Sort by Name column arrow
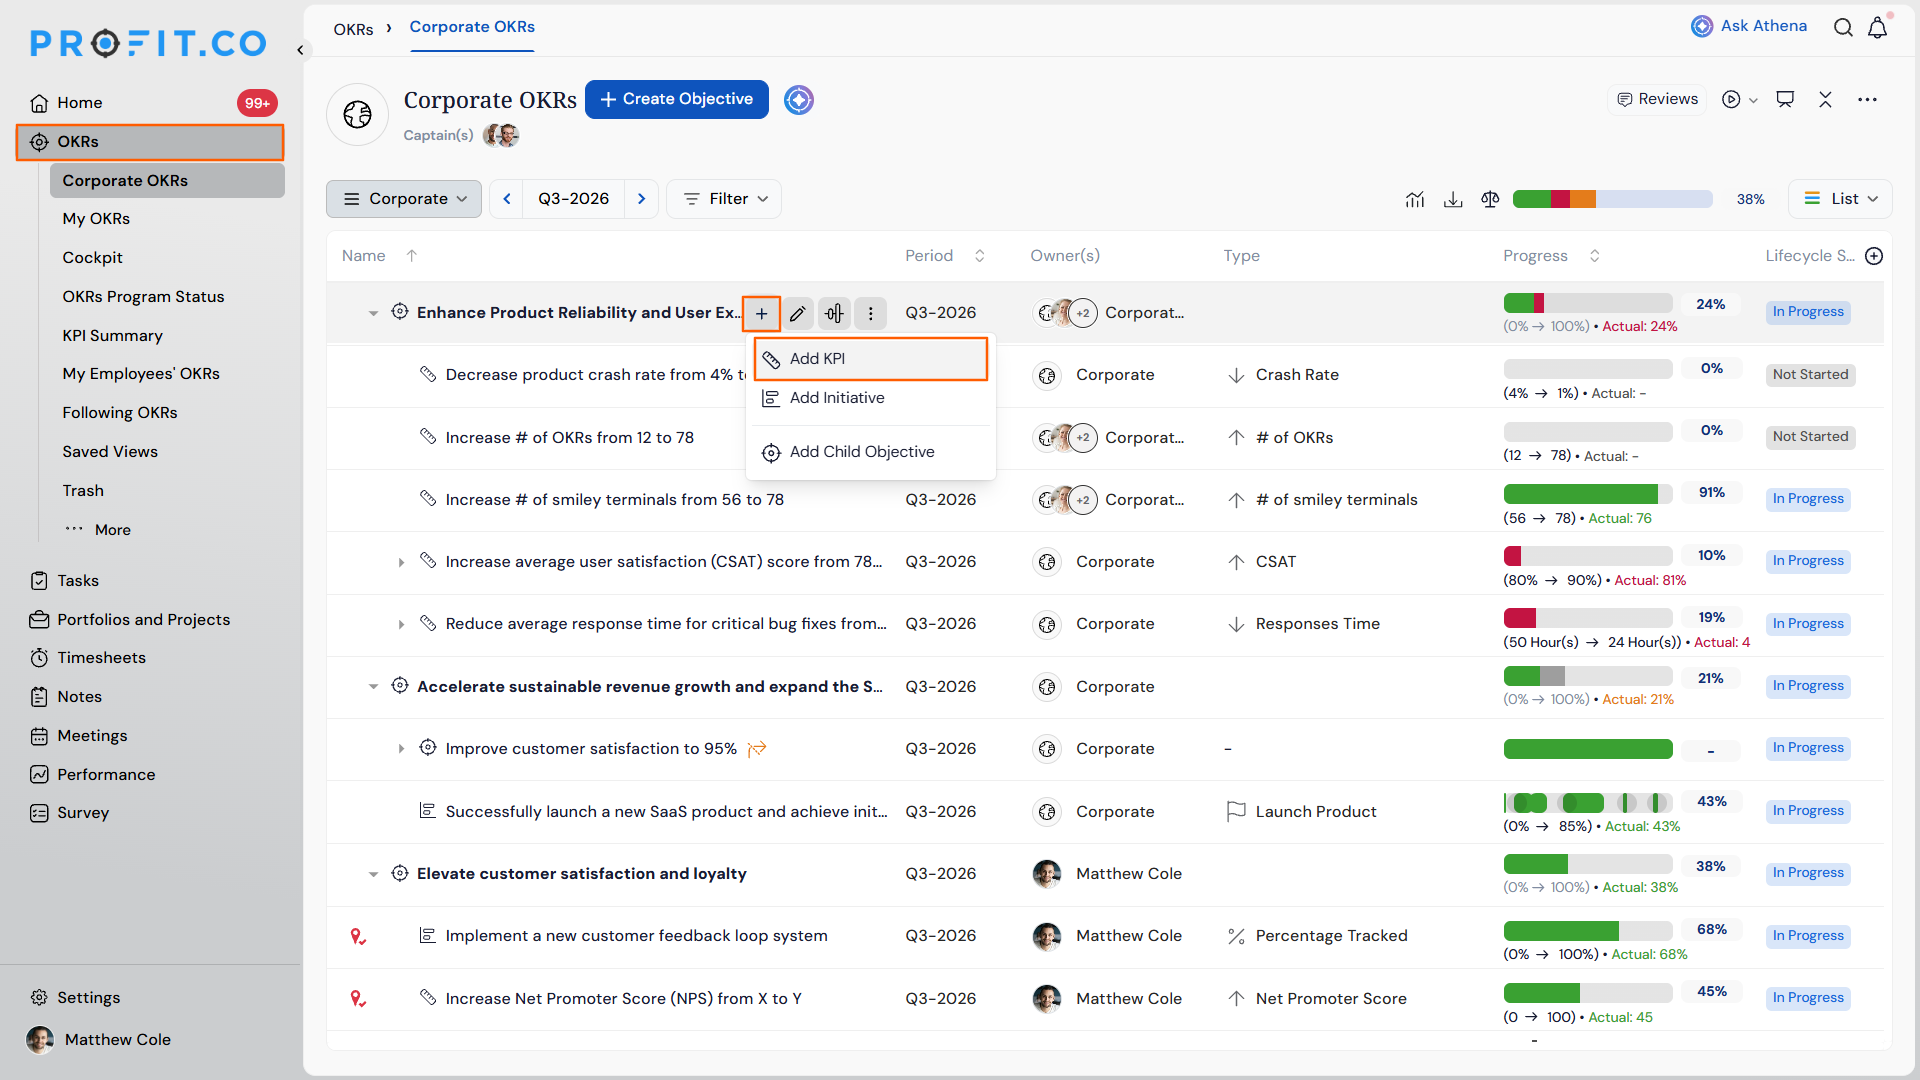1920x1080 pixels. pos(411,256)
